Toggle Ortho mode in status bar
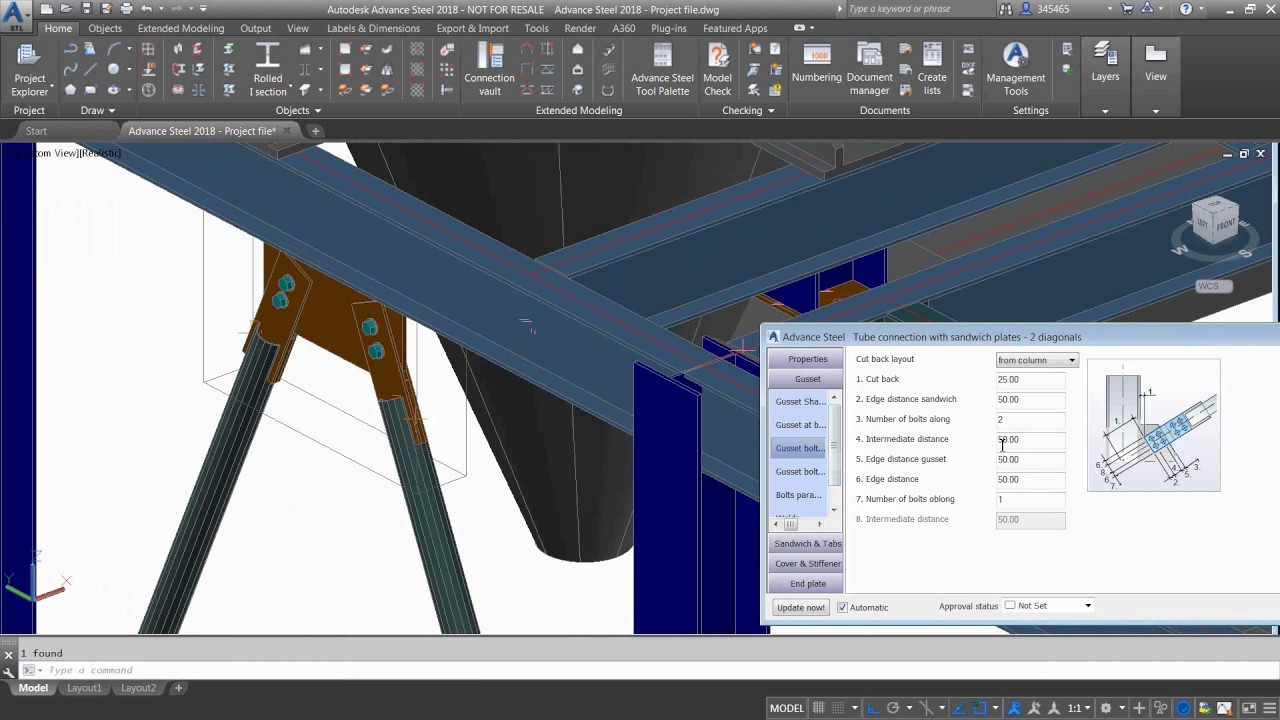Viewport: 1280px width, 720px height. click(872, 708)
